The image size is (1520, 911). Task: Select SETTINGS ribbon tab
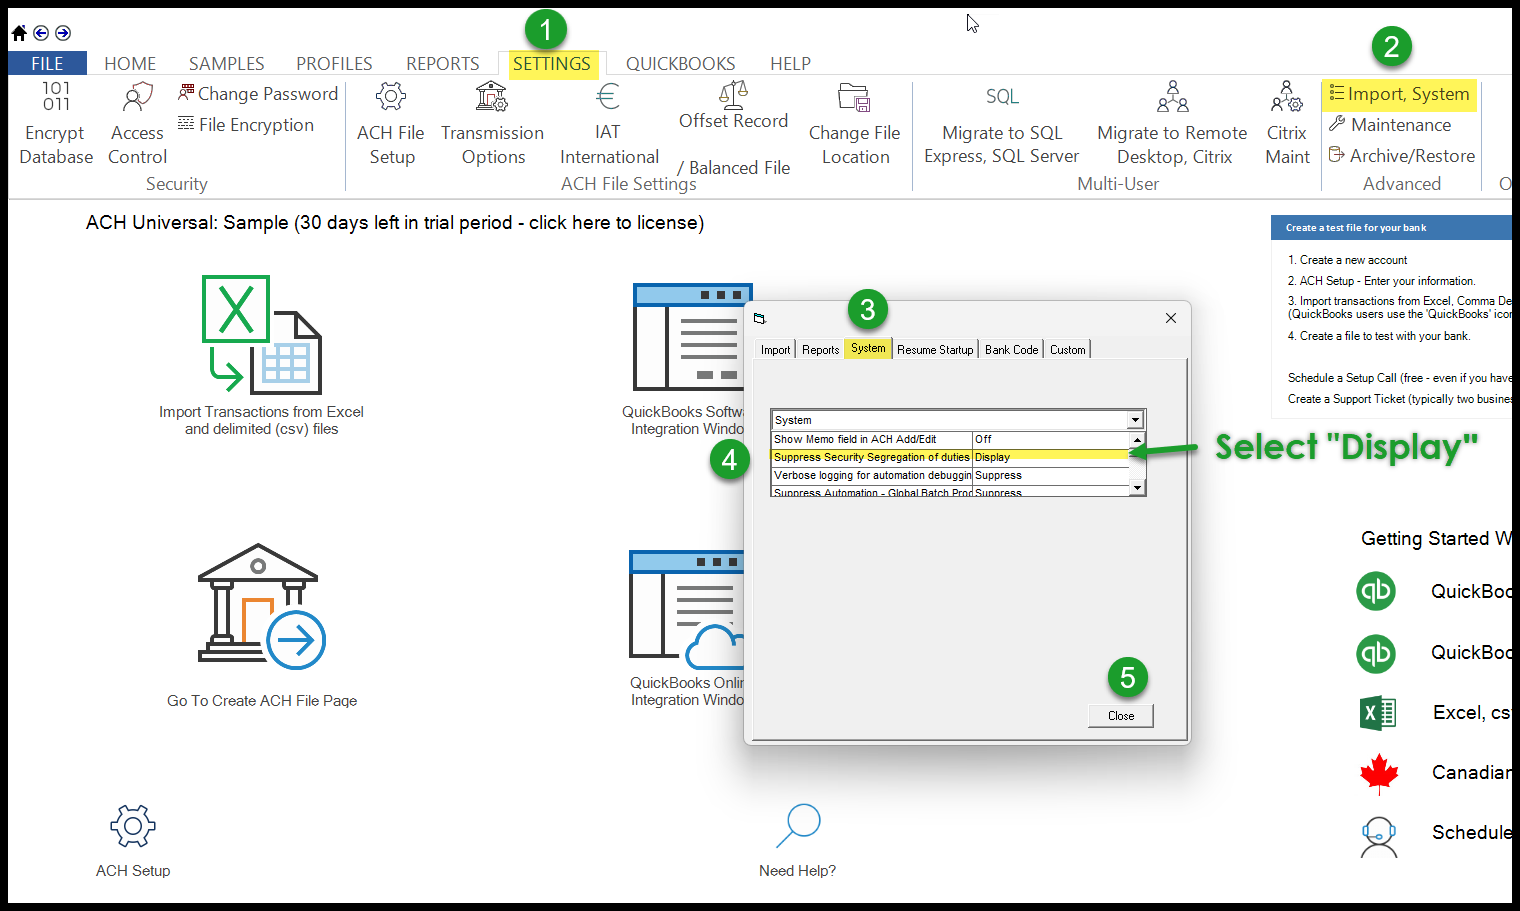pyautogui.click(x=552, y=63)
